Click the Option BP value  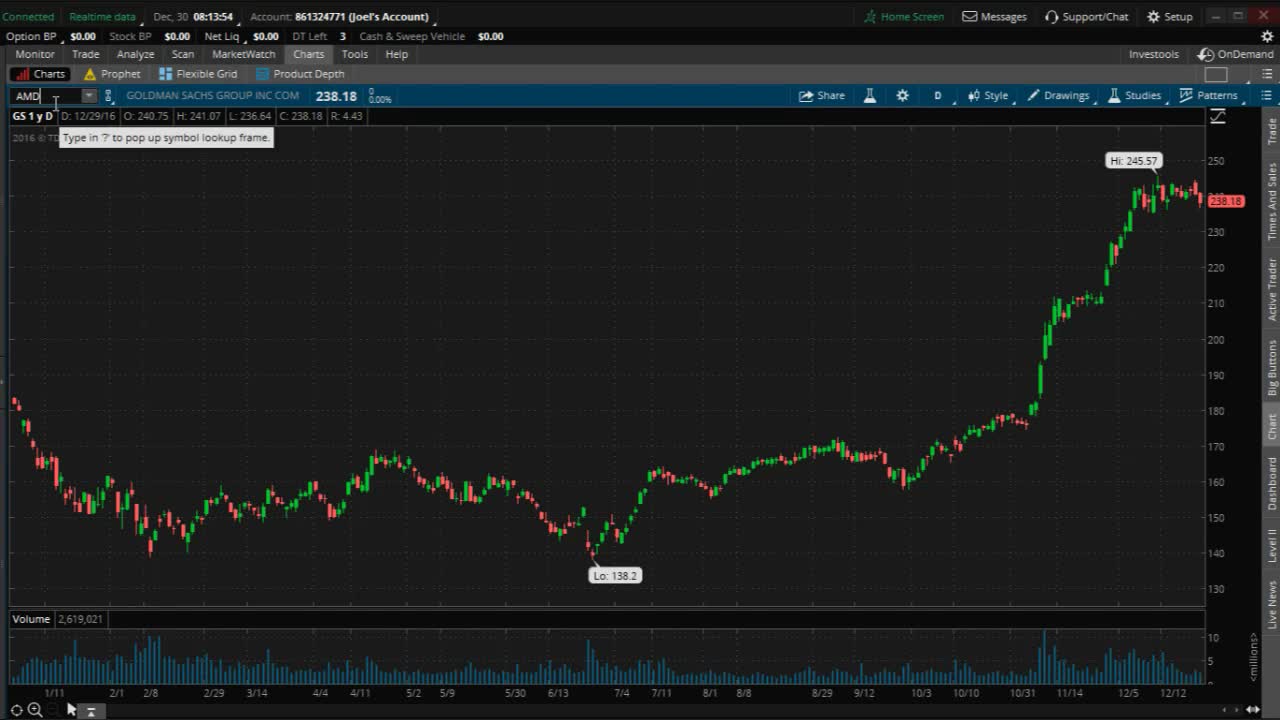coord(83,36)
